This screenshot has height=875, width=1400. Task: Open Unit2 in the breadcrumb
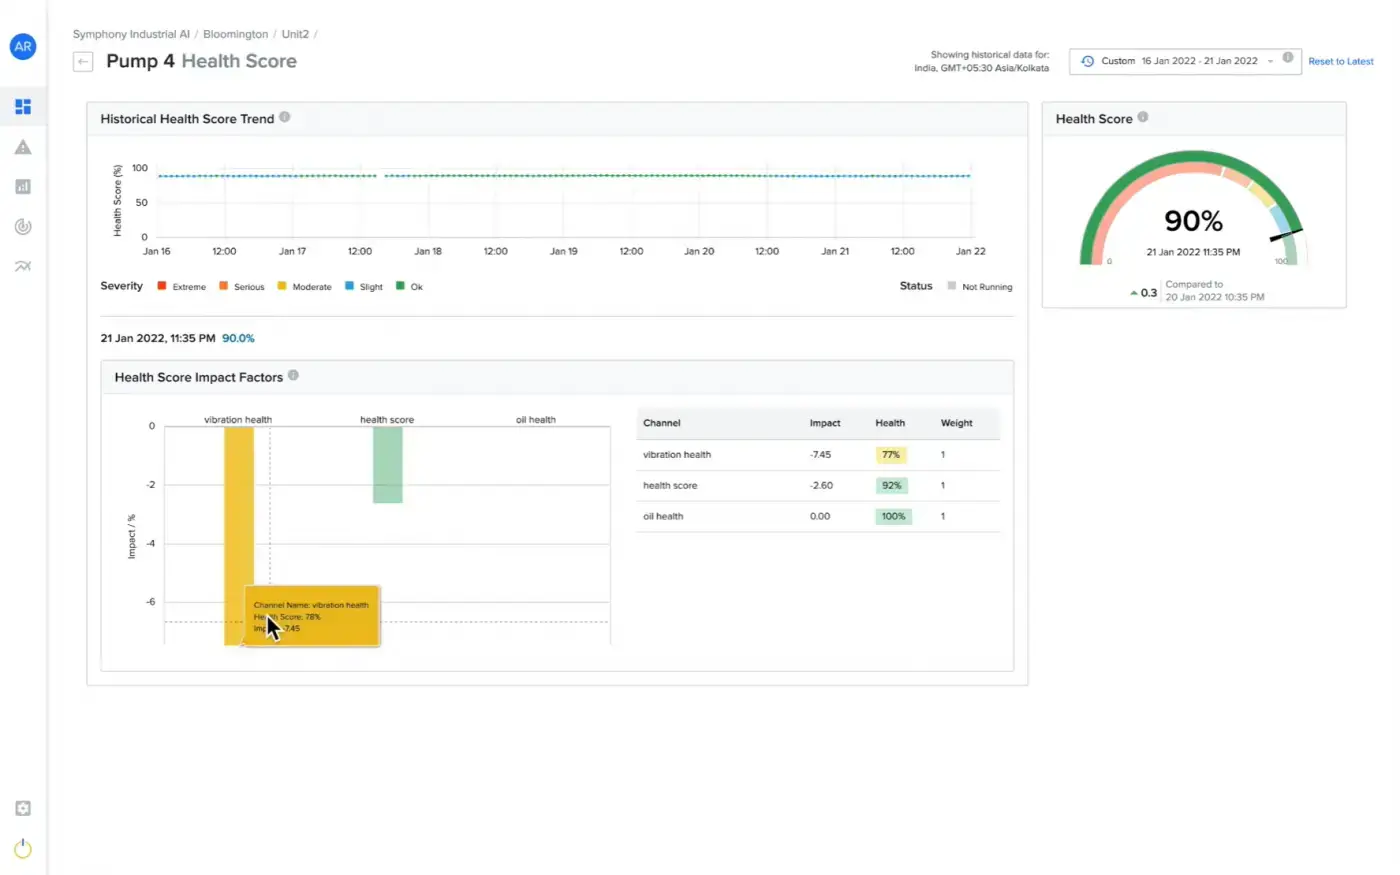click(295, 34)
